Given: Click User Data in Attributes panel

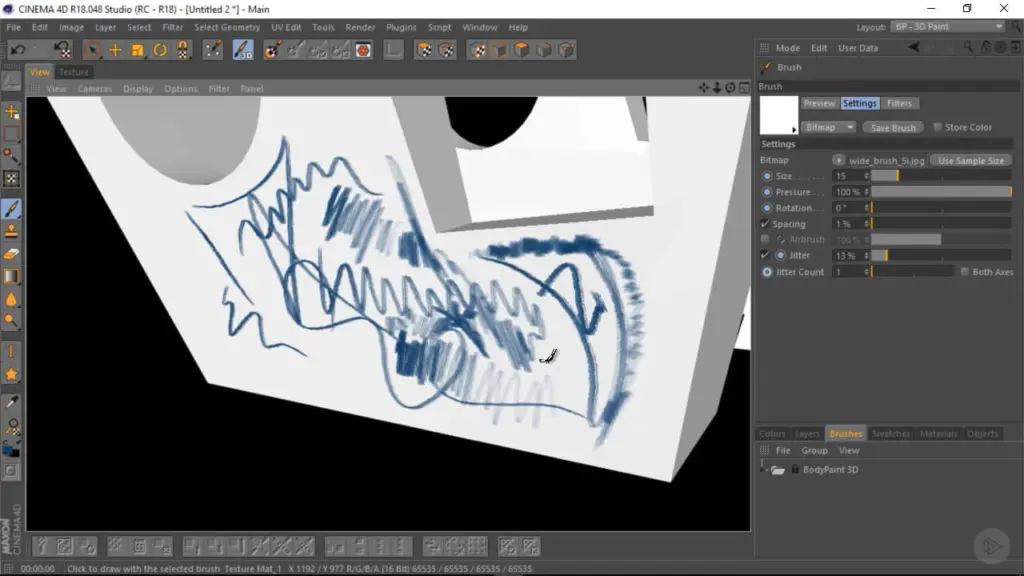Looking at the screenshot, I should pos(858,48).
